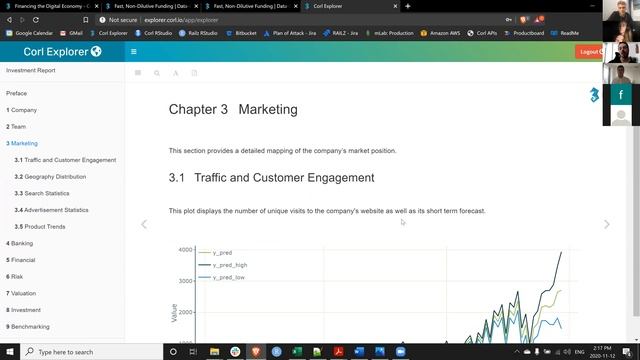The height and width of the screenshot is (360, 640).
Task: Open chapter 8 Investment
Action: (x=23, y=310)
